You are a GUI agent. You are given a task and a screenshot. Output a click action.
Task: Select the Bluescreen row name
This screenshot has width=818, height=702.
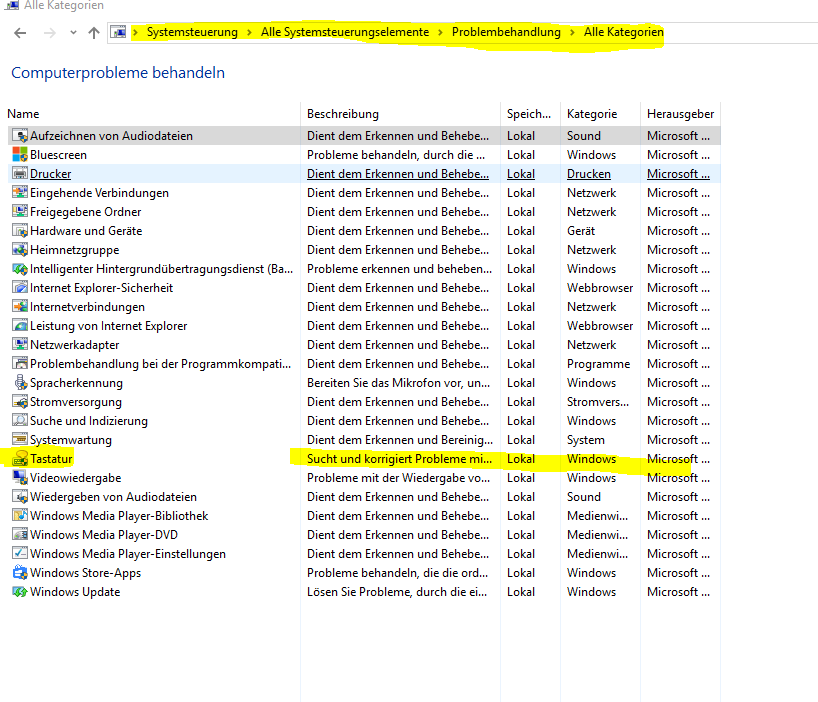coord(58,154)
